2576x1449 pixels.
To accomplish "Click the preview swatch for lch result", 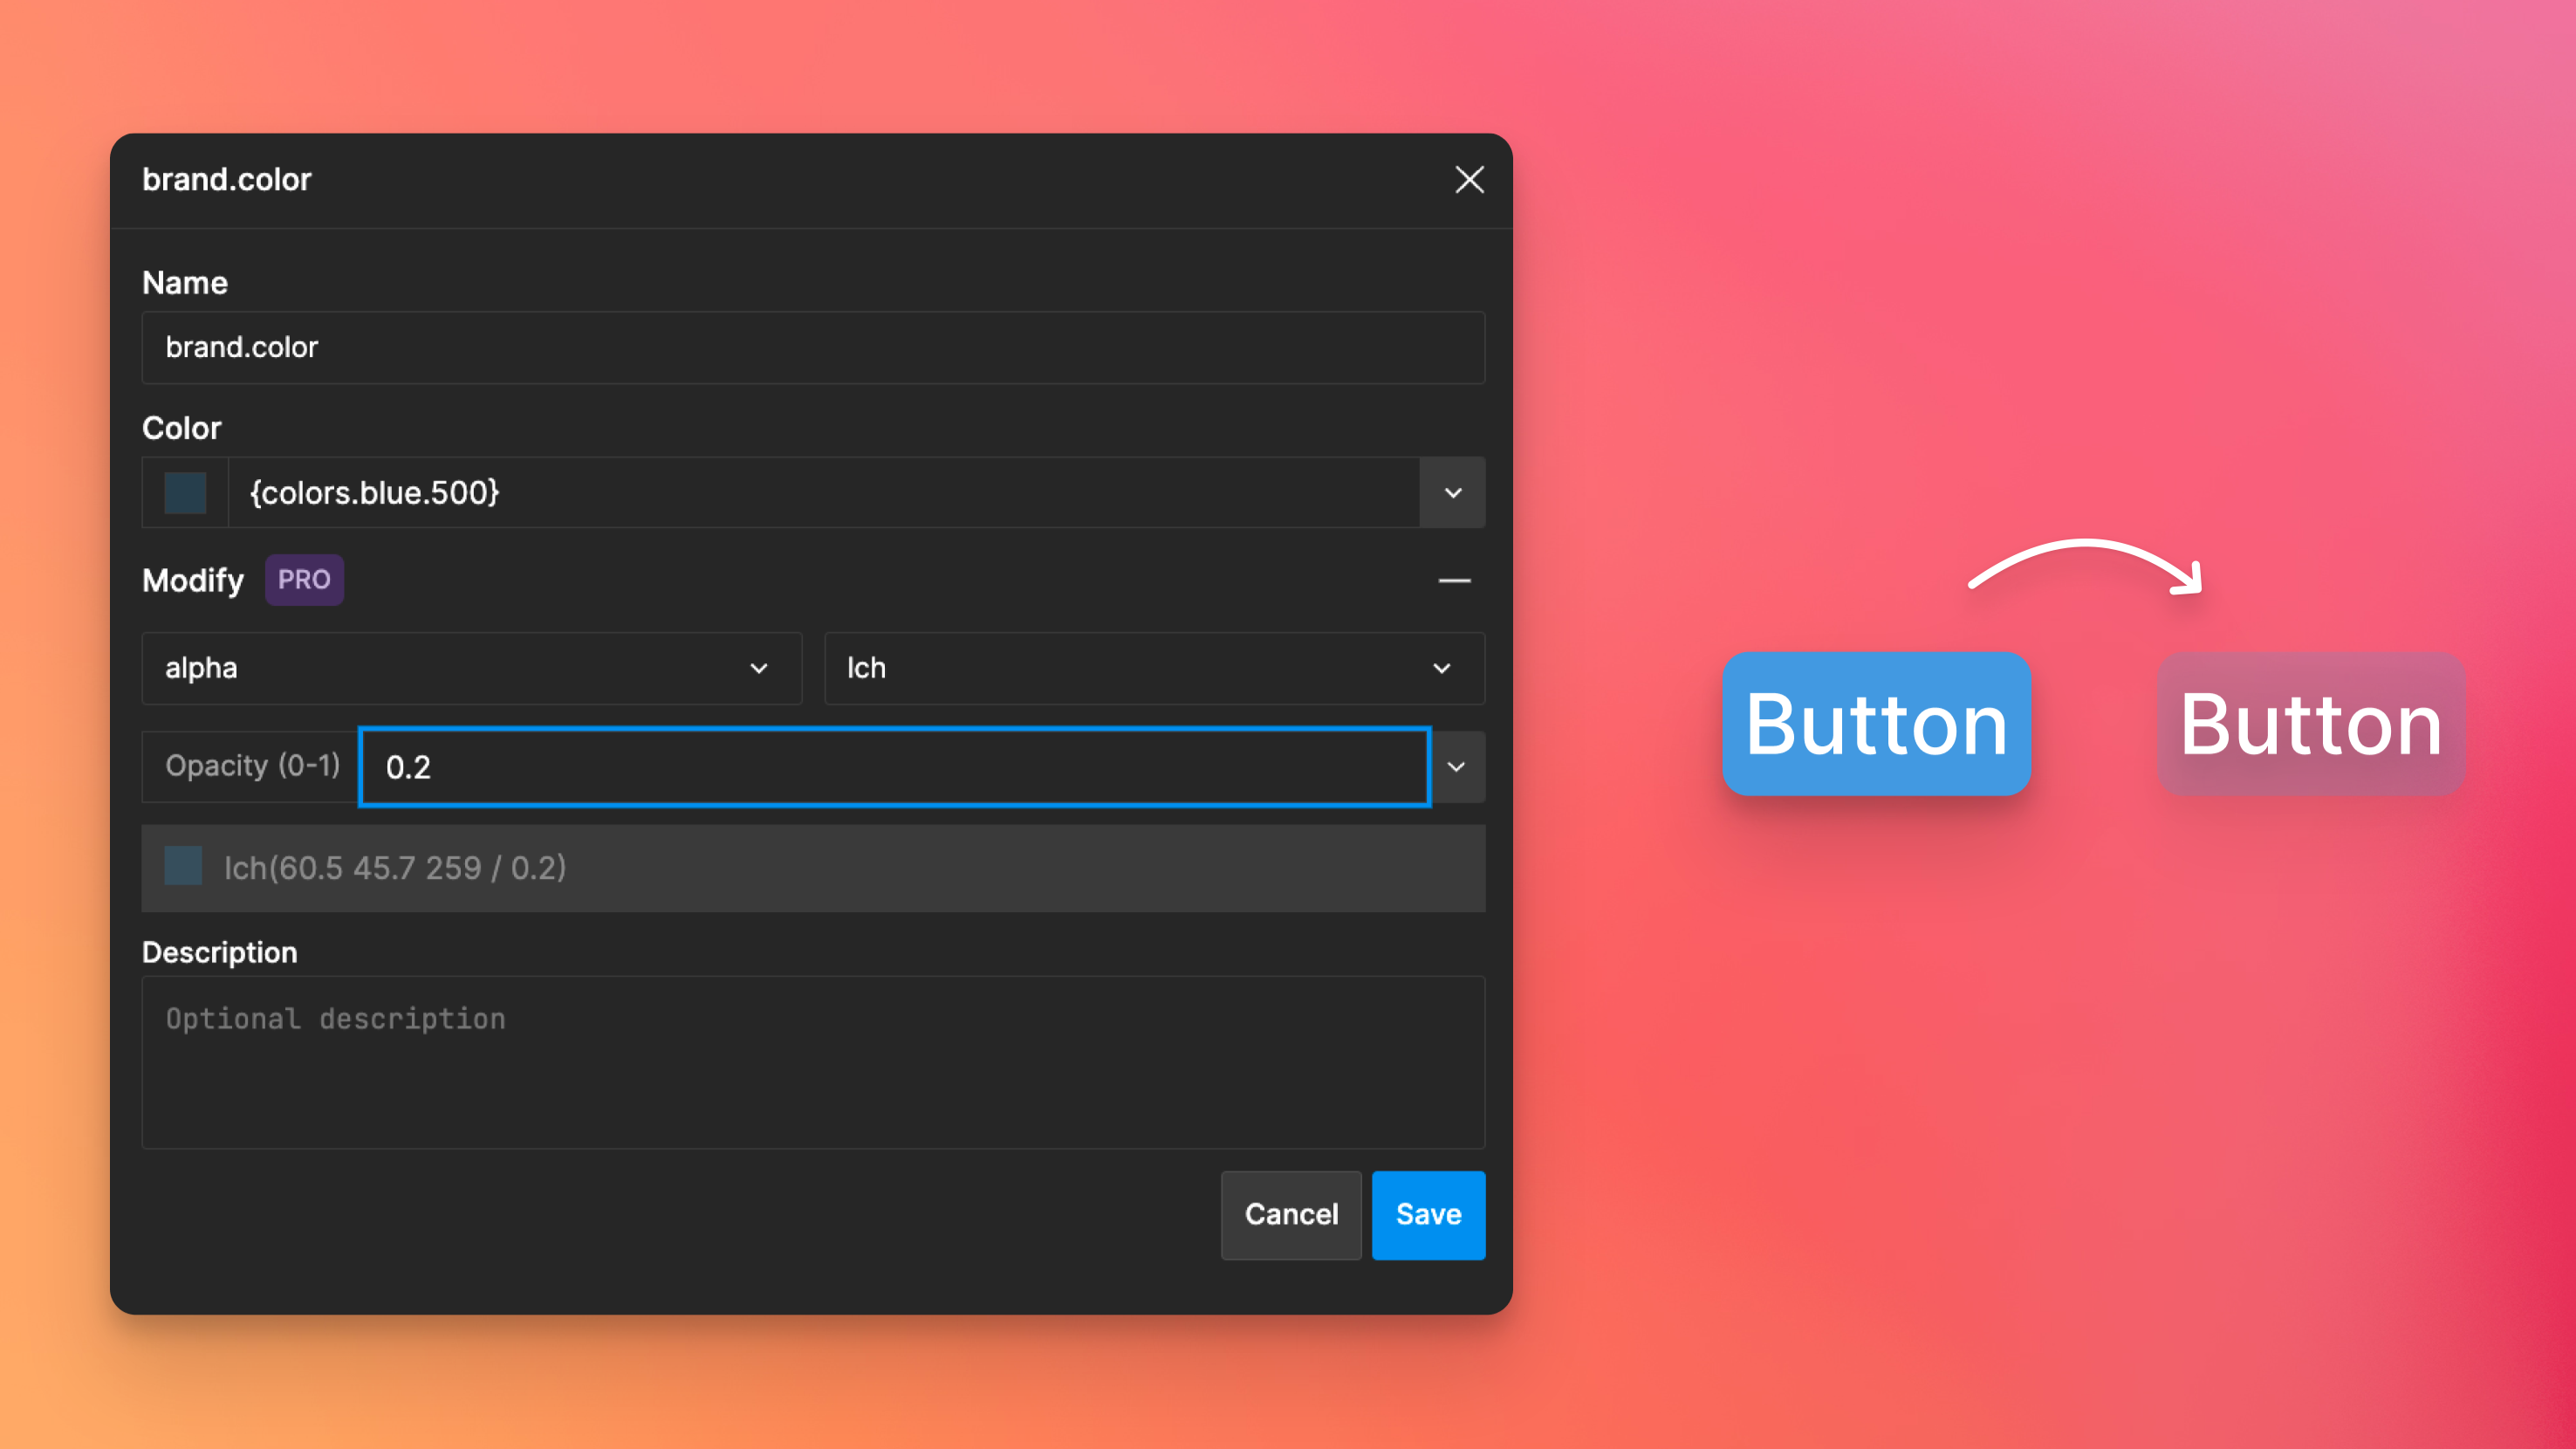I will pos(181,867).
